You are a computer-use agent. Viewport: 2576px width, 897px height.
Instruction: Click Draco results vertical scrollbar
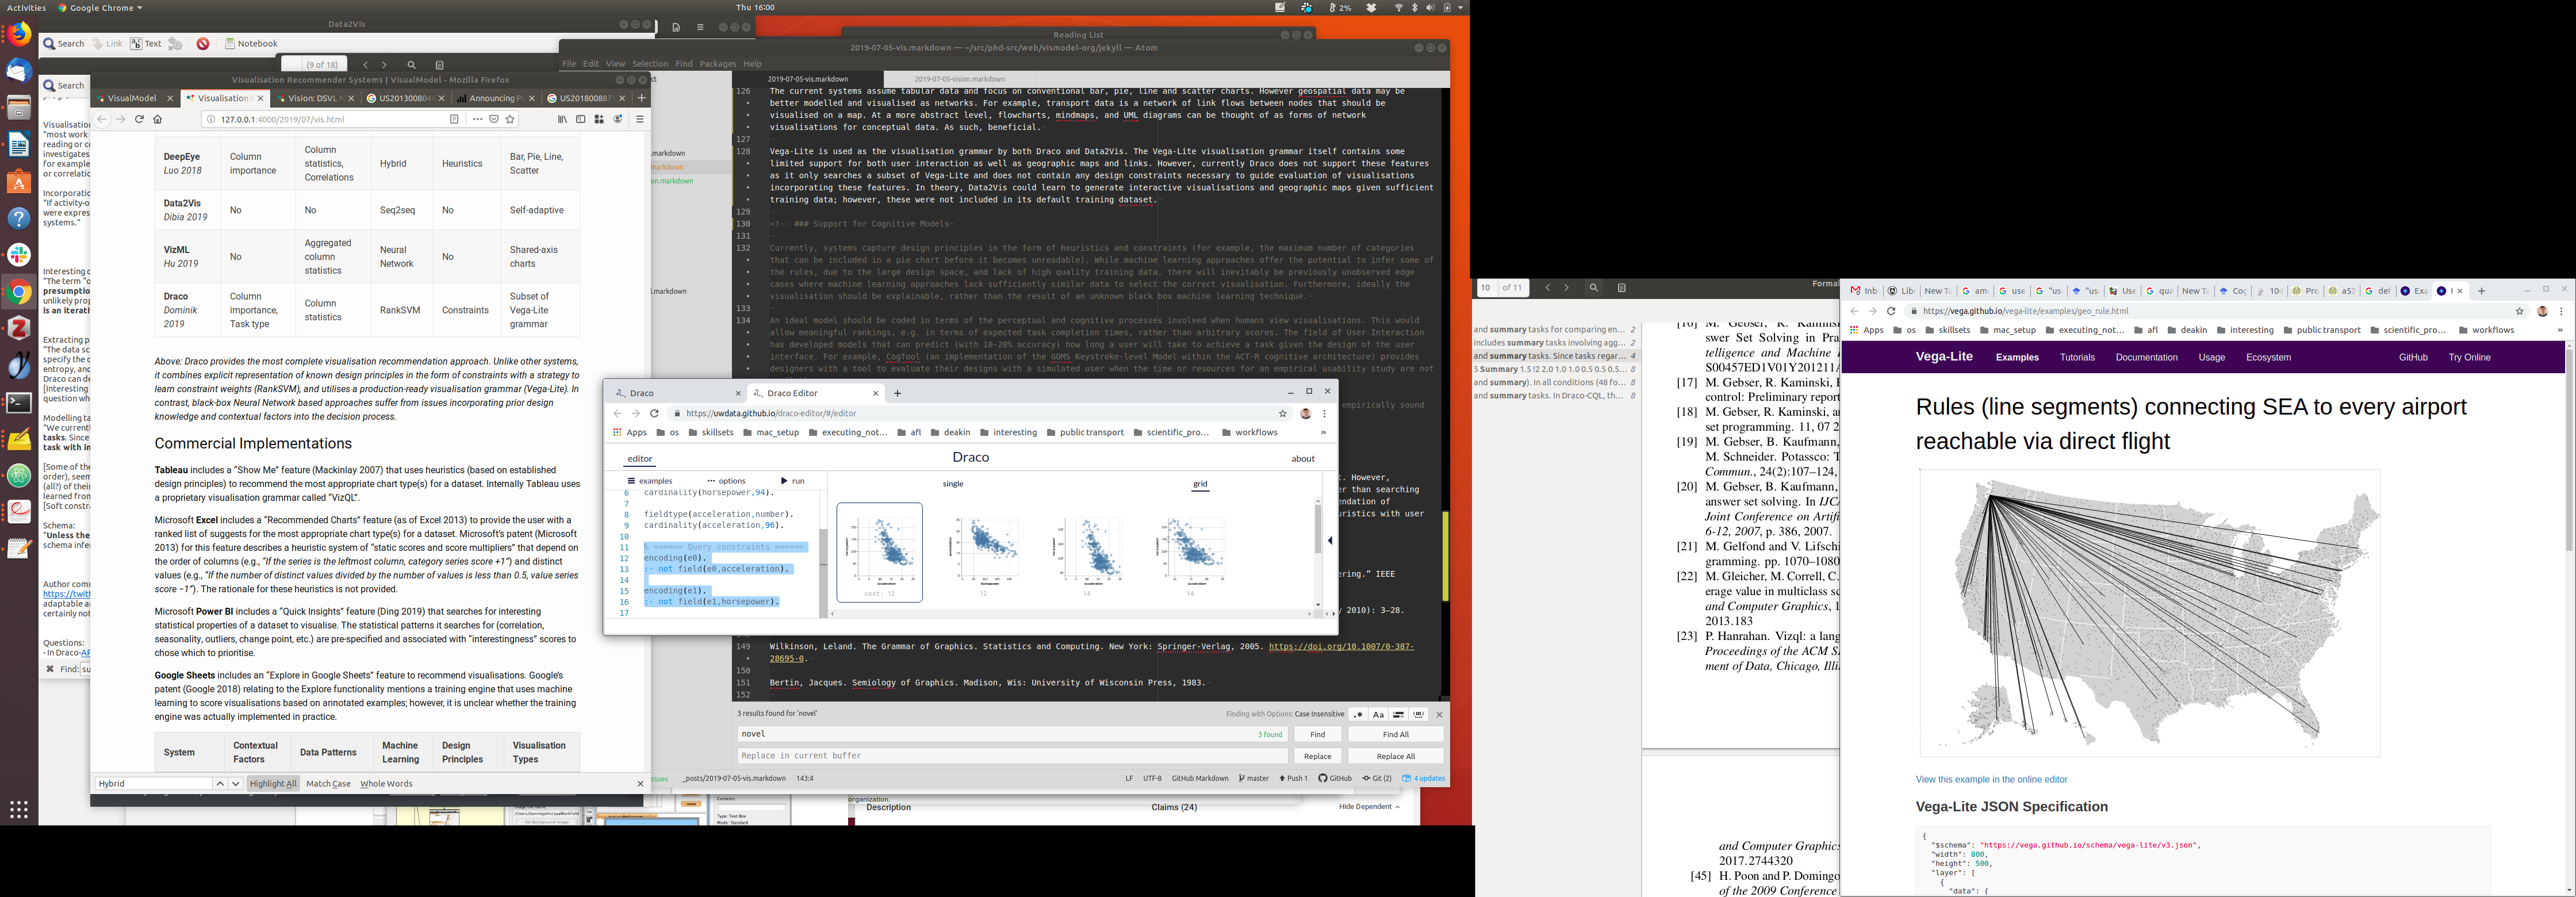[1318, 530]
